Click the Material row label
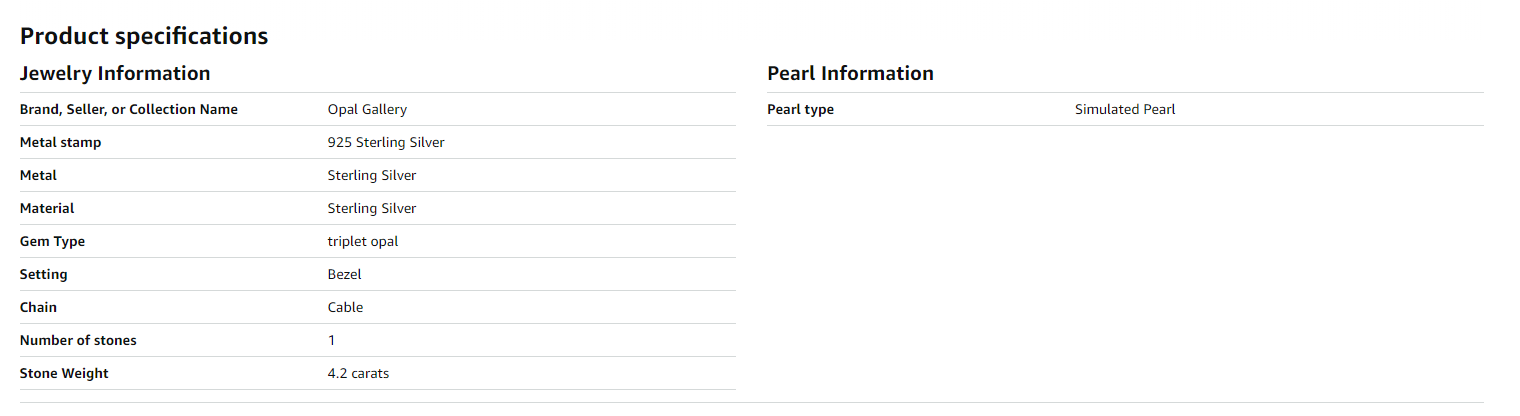 (47, 208)
